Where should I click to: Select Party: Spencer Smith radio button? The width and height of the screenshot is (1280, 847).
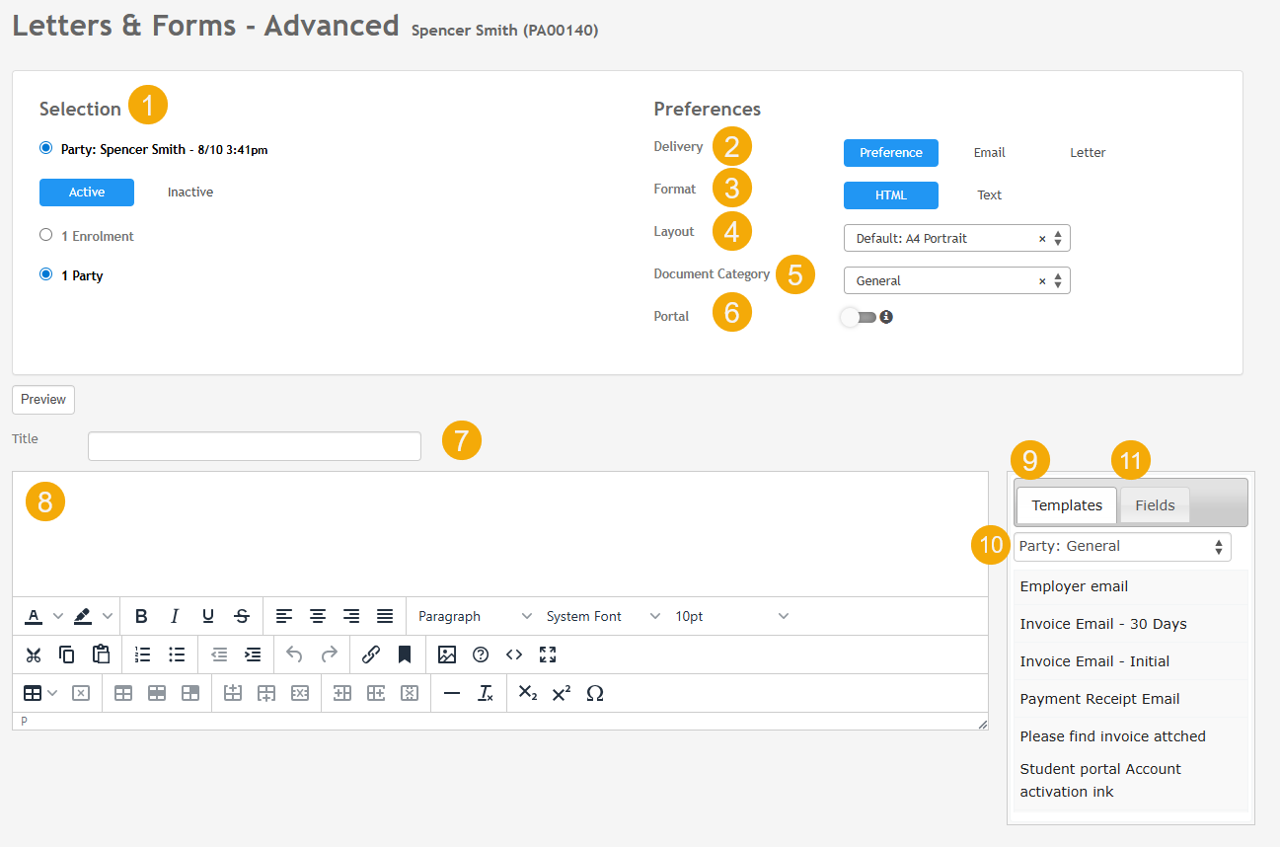(x=46, y=148)
